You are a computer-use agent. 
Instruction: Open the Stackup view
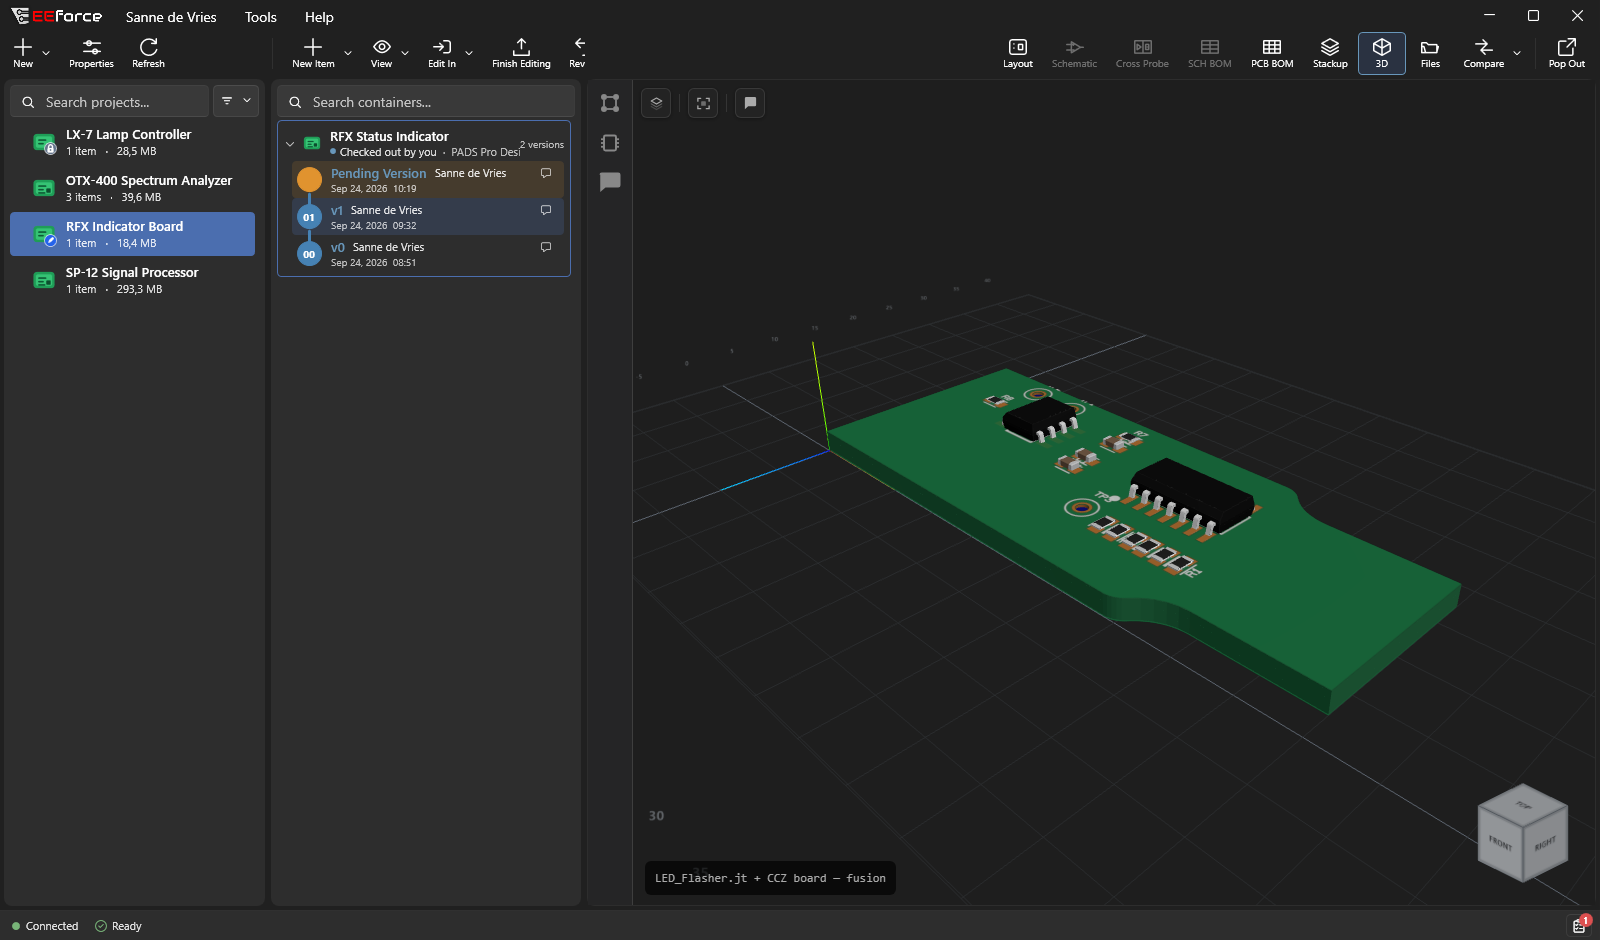pyautogui.click(x=1330, y=53)
